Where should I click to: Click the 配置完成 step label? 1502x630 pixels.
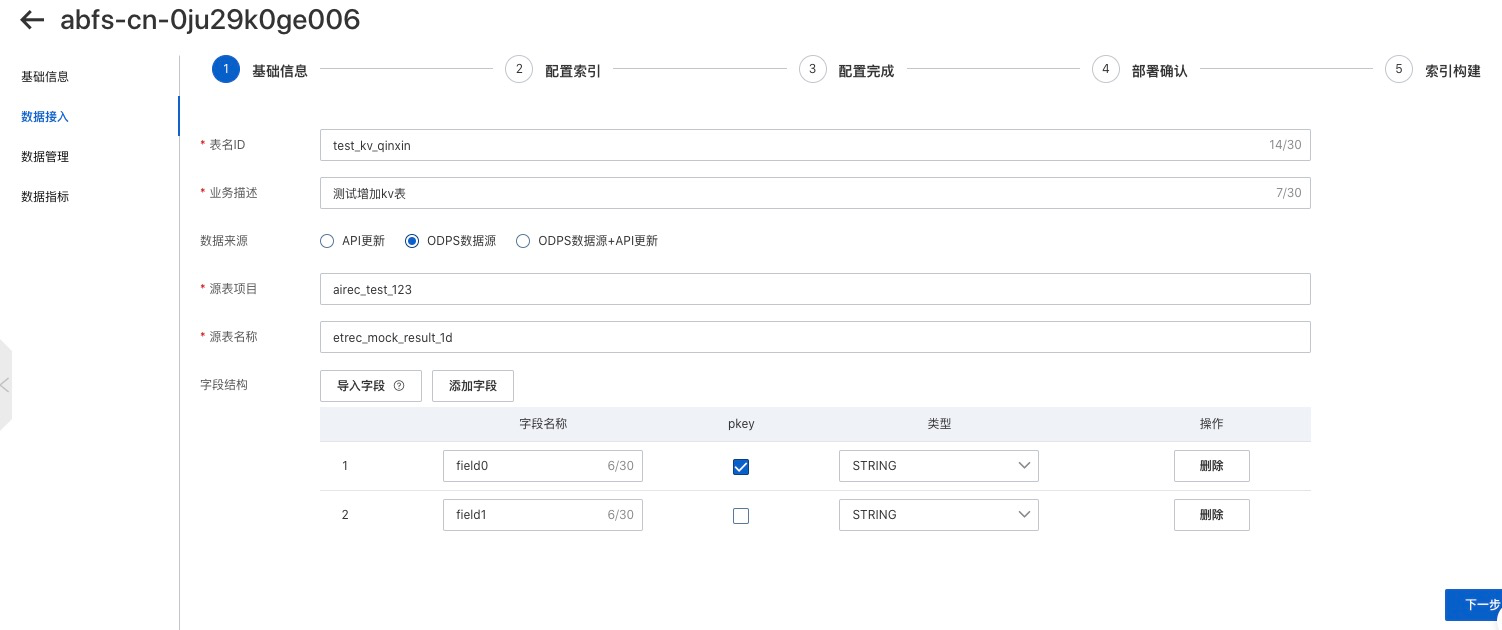pos(866,71)
